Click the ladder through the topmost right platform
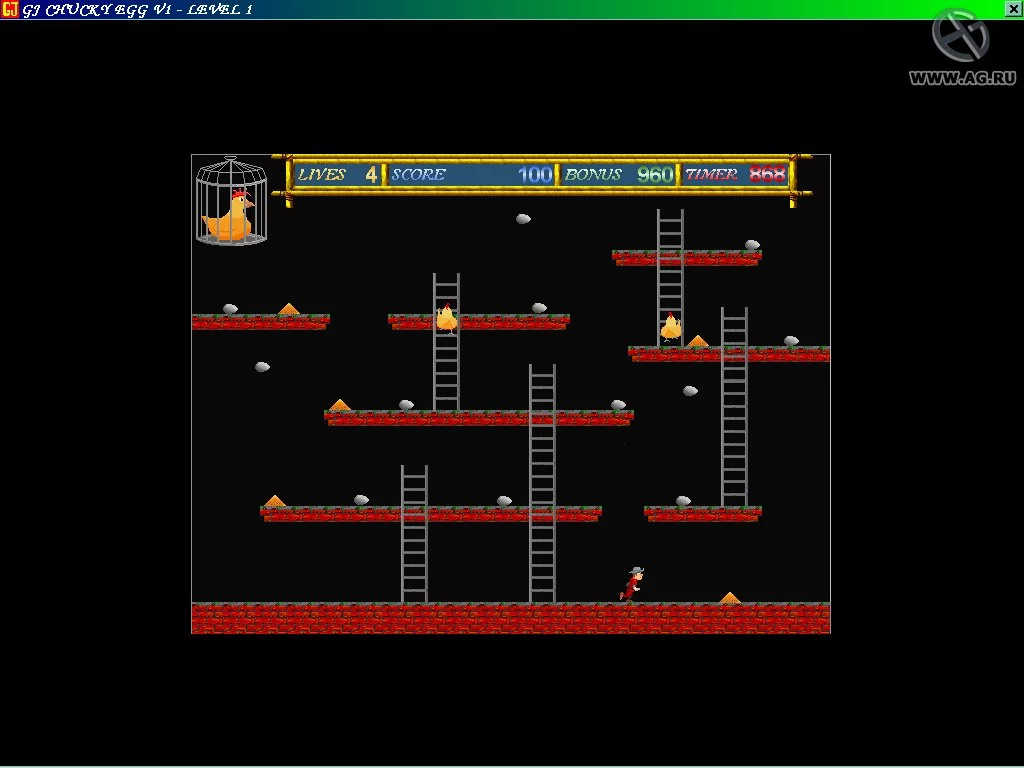1024x768 pixels. [x=670, y=277]
